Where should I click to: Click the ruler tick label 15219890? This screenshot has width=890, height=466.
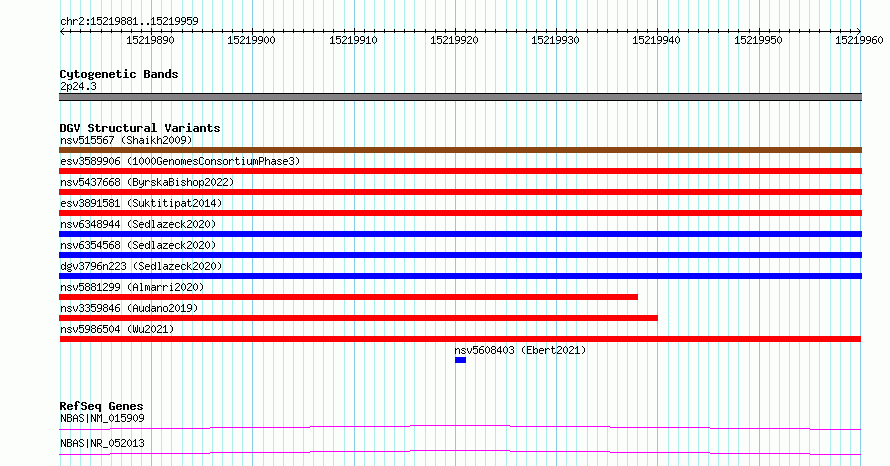(x=150, y=40)
